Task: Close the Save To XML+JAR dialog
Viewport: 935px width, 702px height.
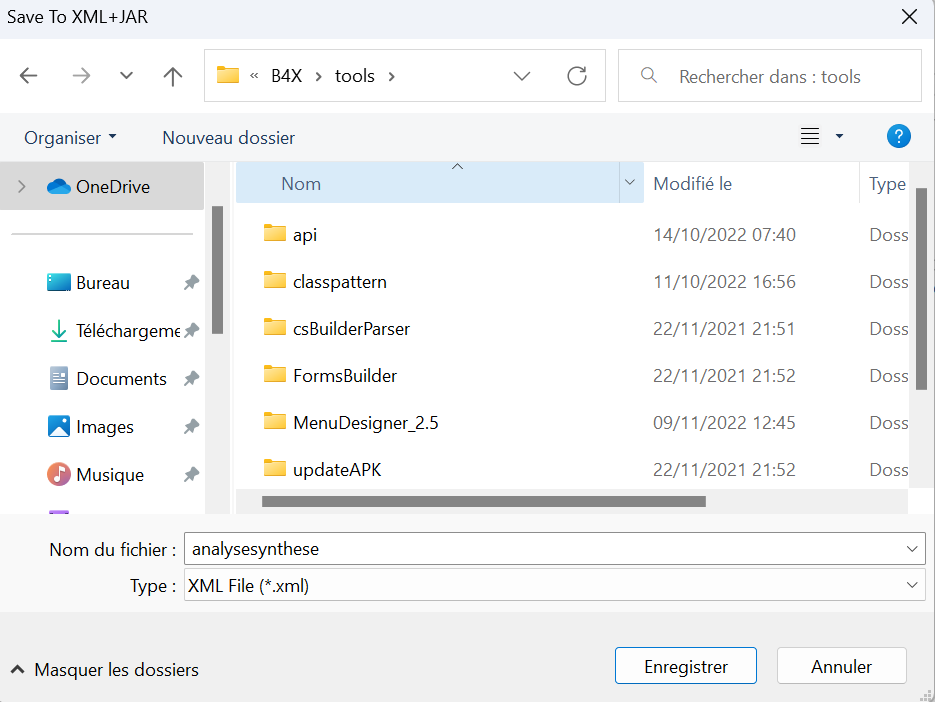Action: 909,17
